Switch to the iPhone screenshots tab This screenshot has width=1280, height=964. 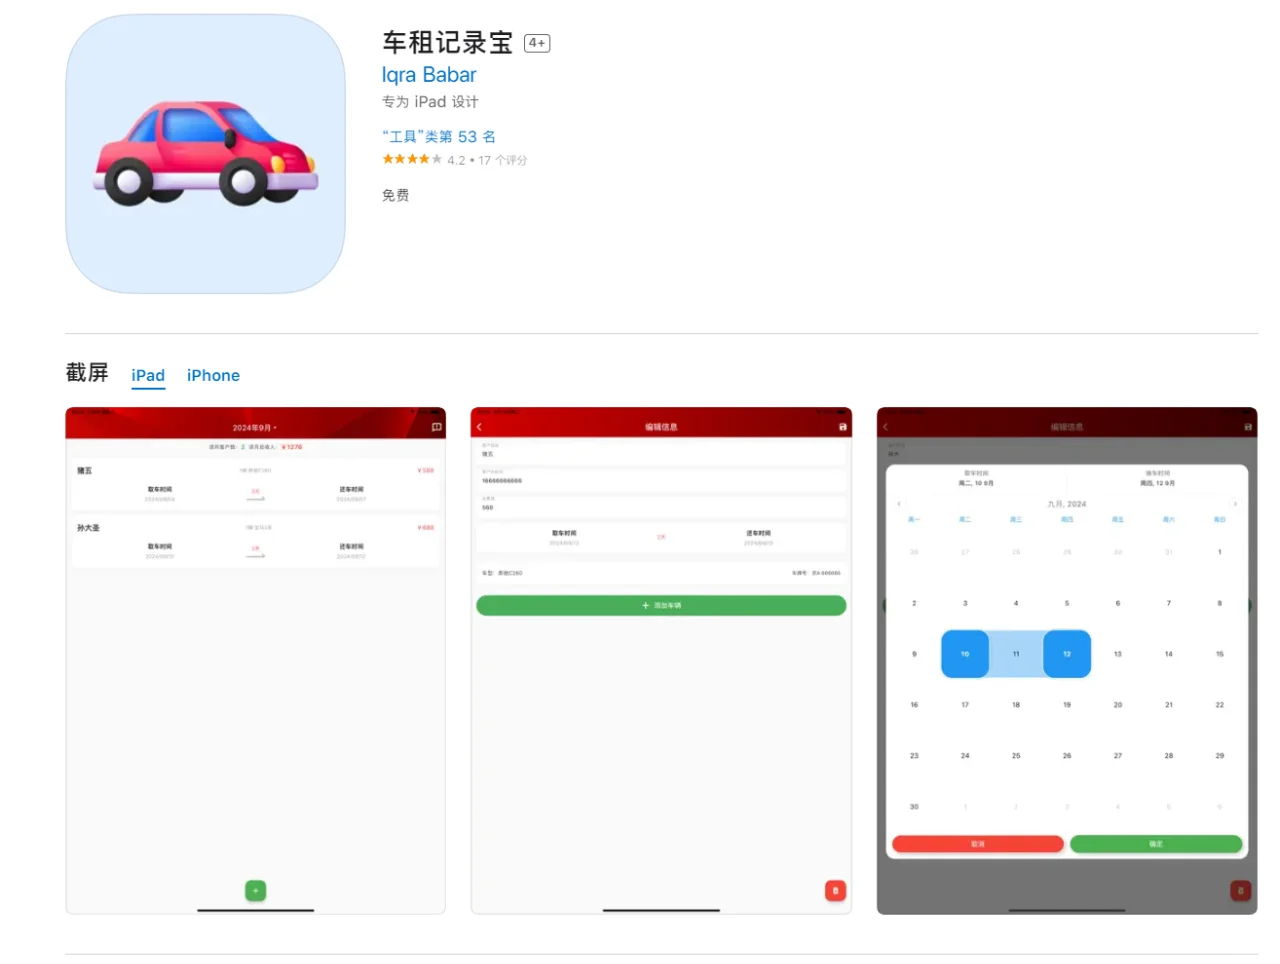[212, 375]
